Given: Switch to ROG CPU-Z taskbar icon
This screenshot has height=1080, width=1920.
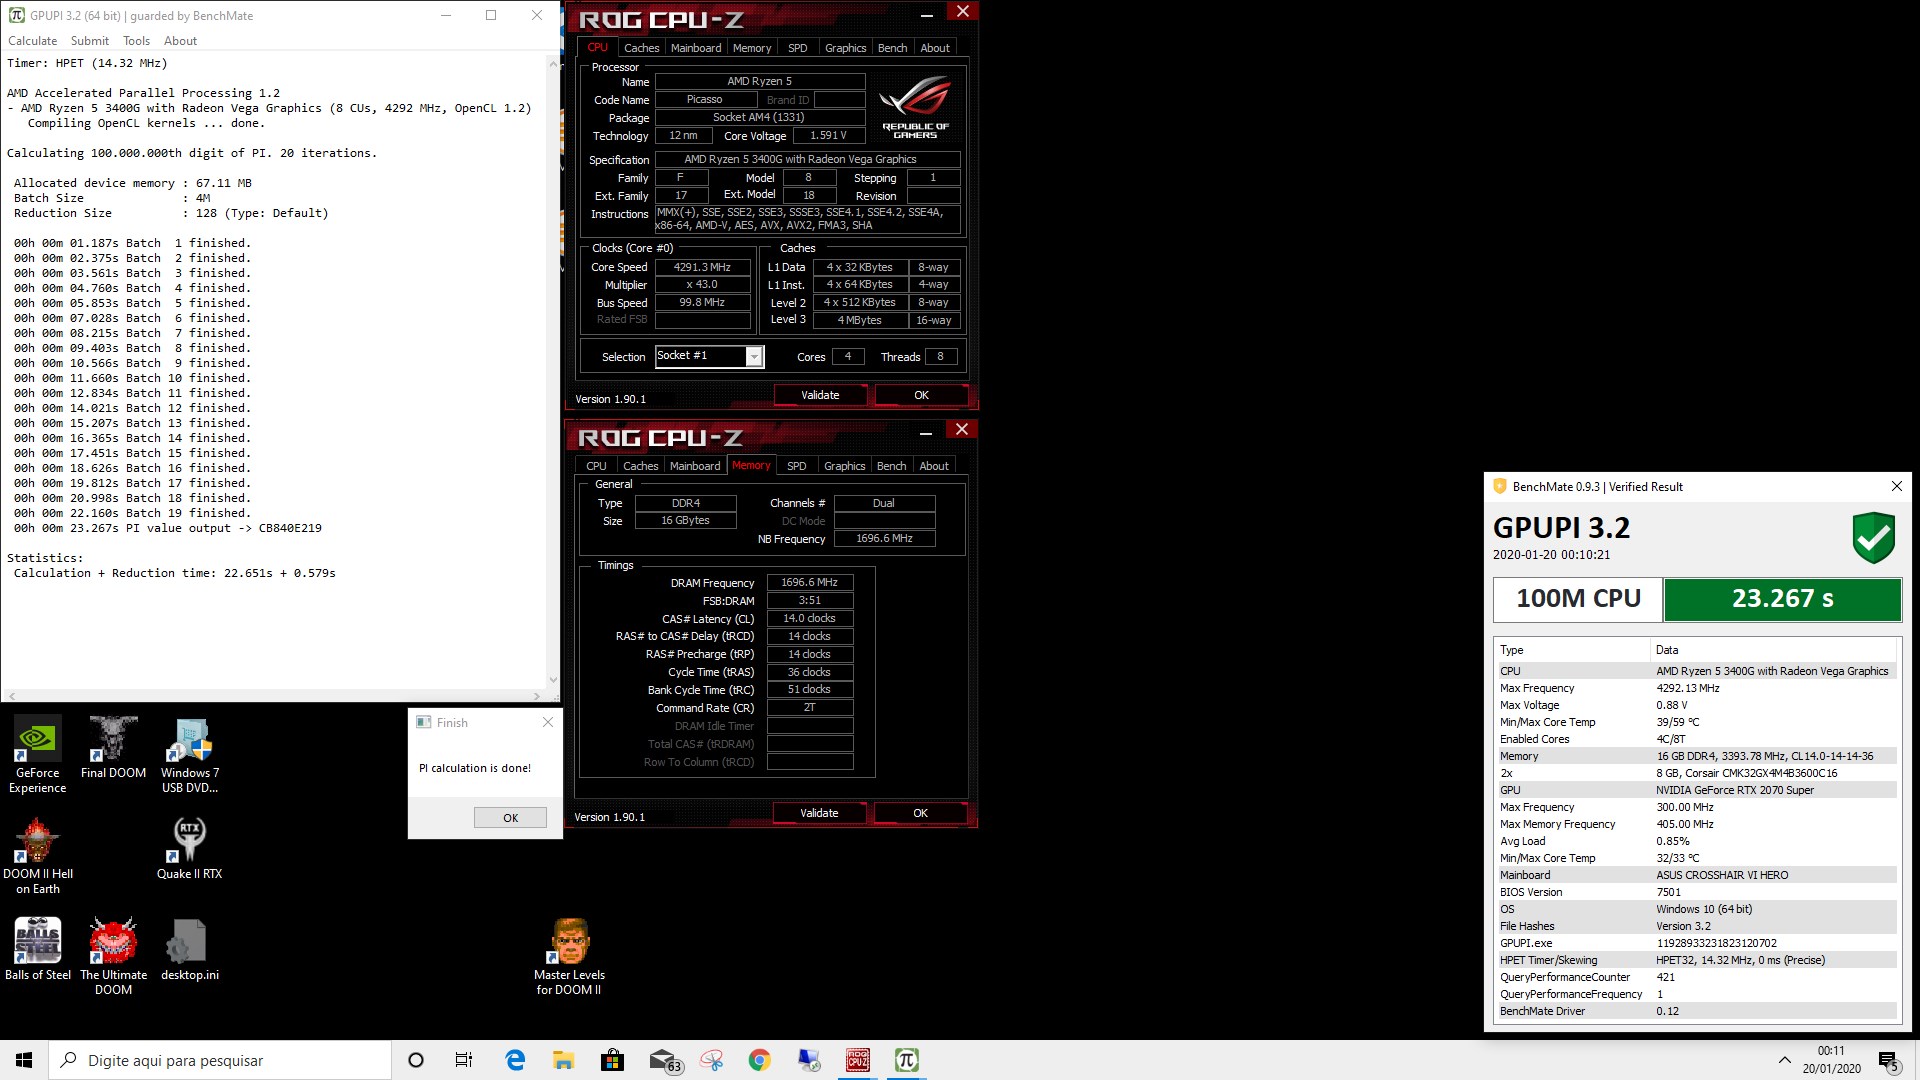Looking at the screenshot, I should [x=858, y=1060].
